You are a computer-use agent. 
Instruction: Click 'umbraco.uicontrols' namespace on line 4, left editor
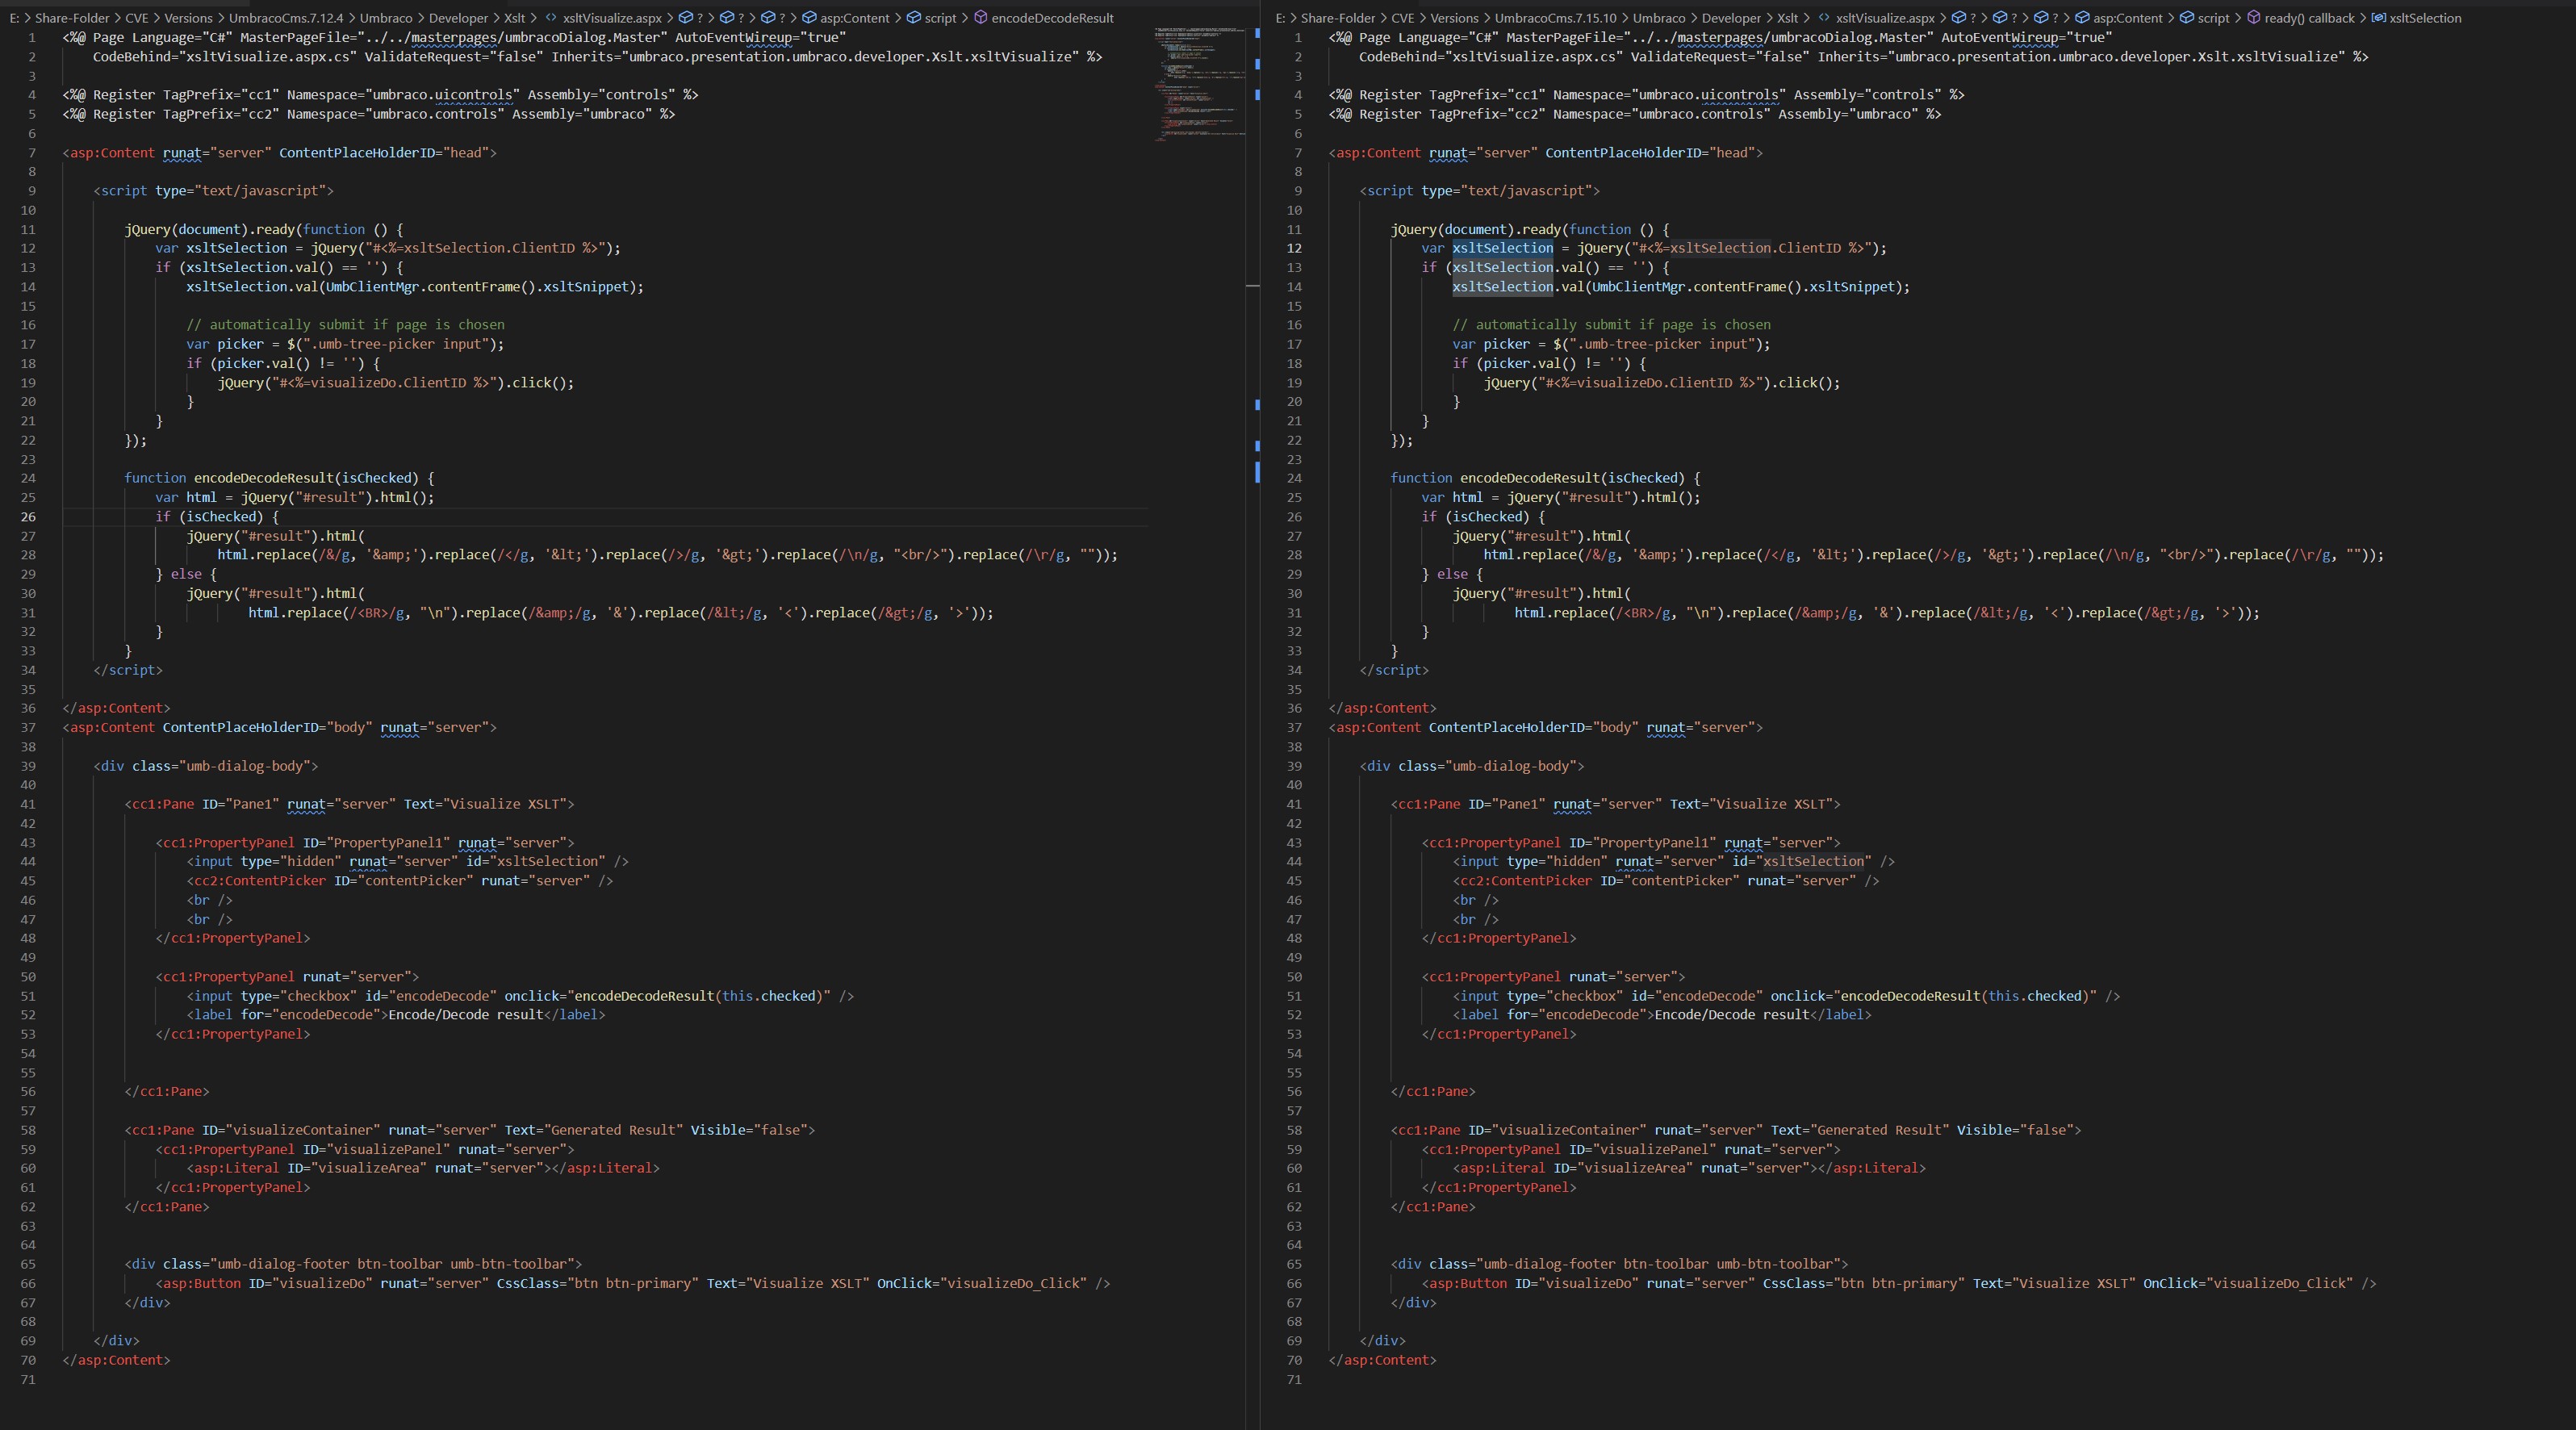[442, 95]
